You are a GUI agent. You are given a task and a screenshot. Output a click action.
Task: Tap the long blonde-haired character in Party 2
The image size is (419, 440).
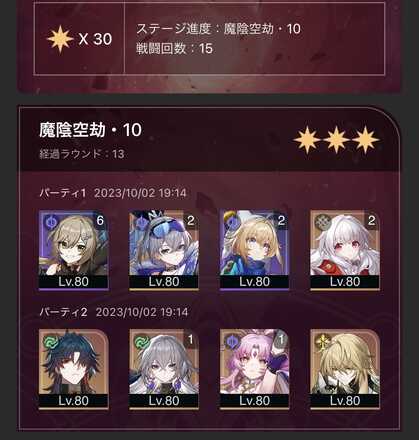click(345, 369)
